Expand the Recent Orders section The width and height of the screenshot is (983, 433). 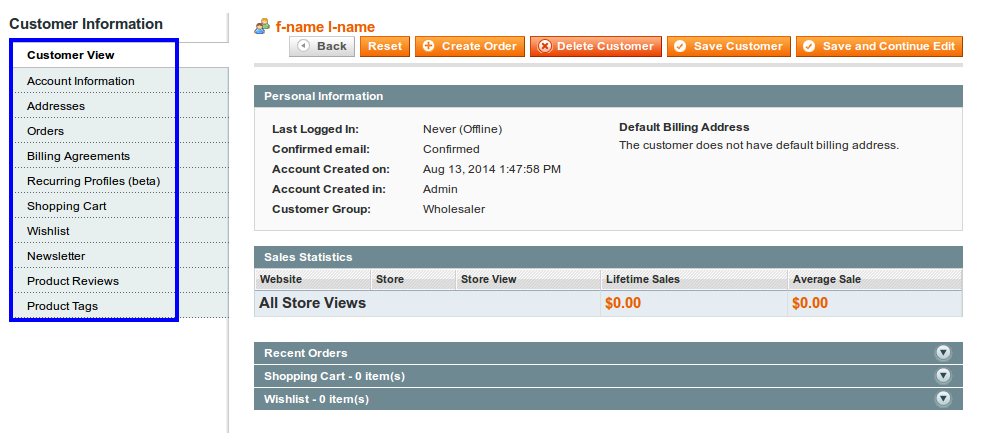click(942, 353)
